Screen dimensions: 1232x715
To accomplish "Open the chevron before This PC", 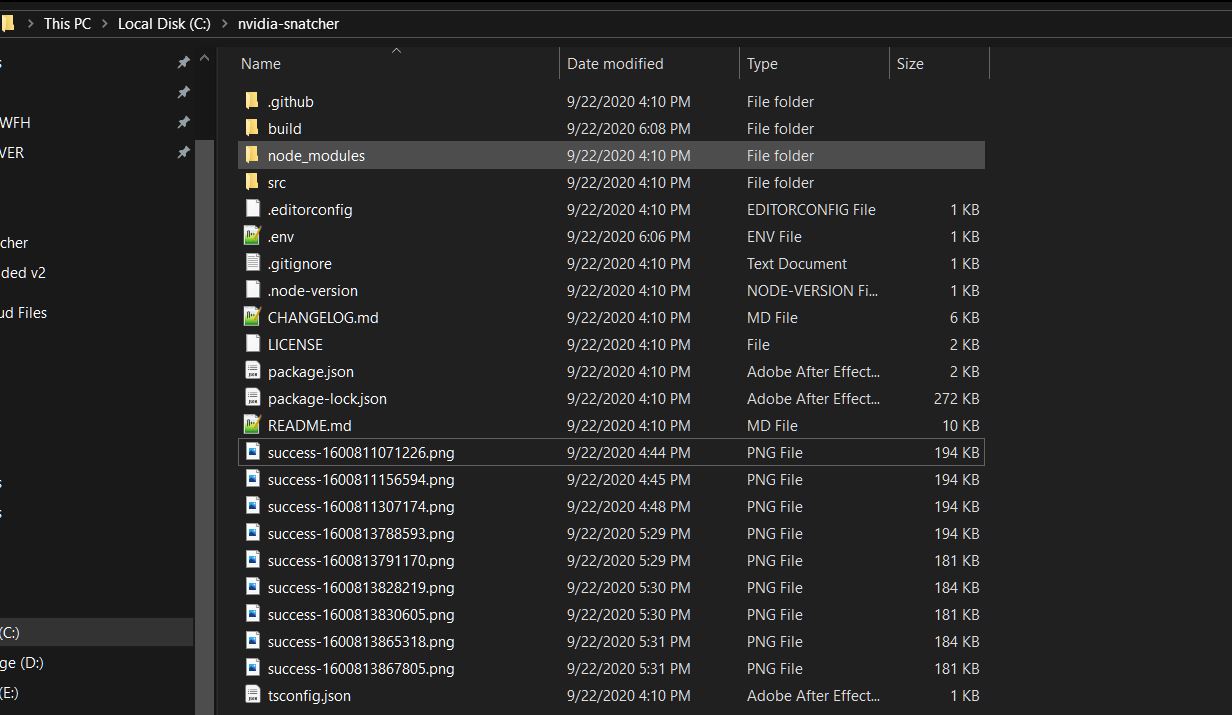I will tap(30, 23).
